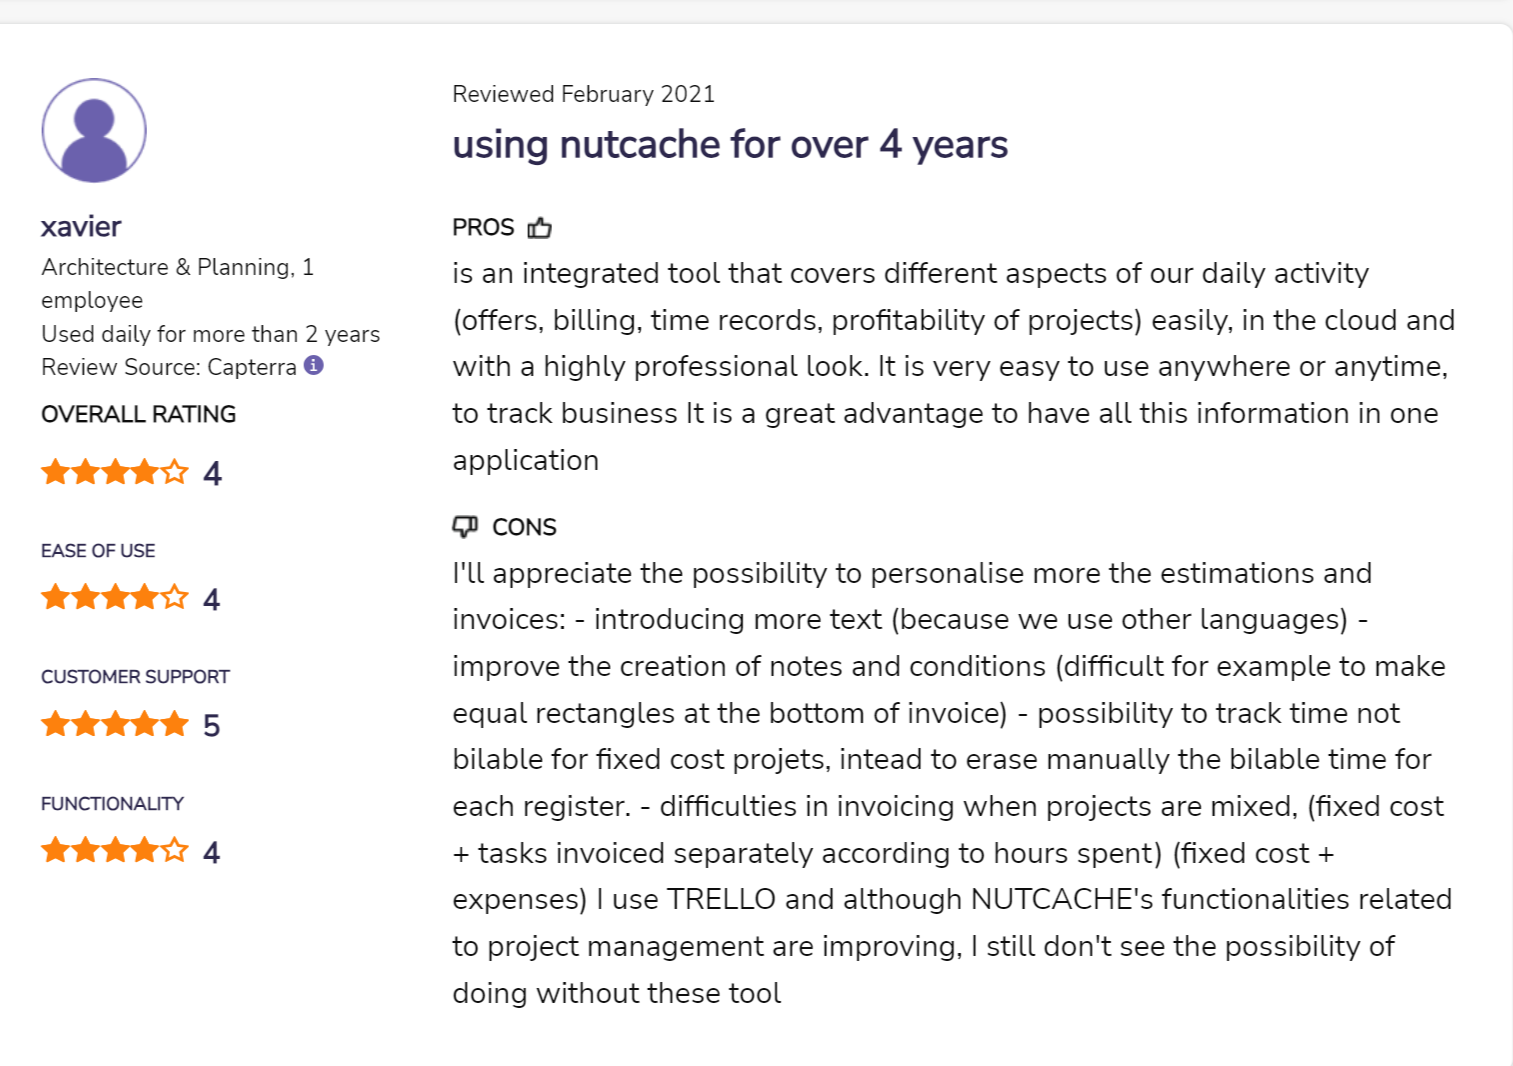Click the Review Source: Capterra text
The width and height of the screenshot is (1513, 1066).
169,367
